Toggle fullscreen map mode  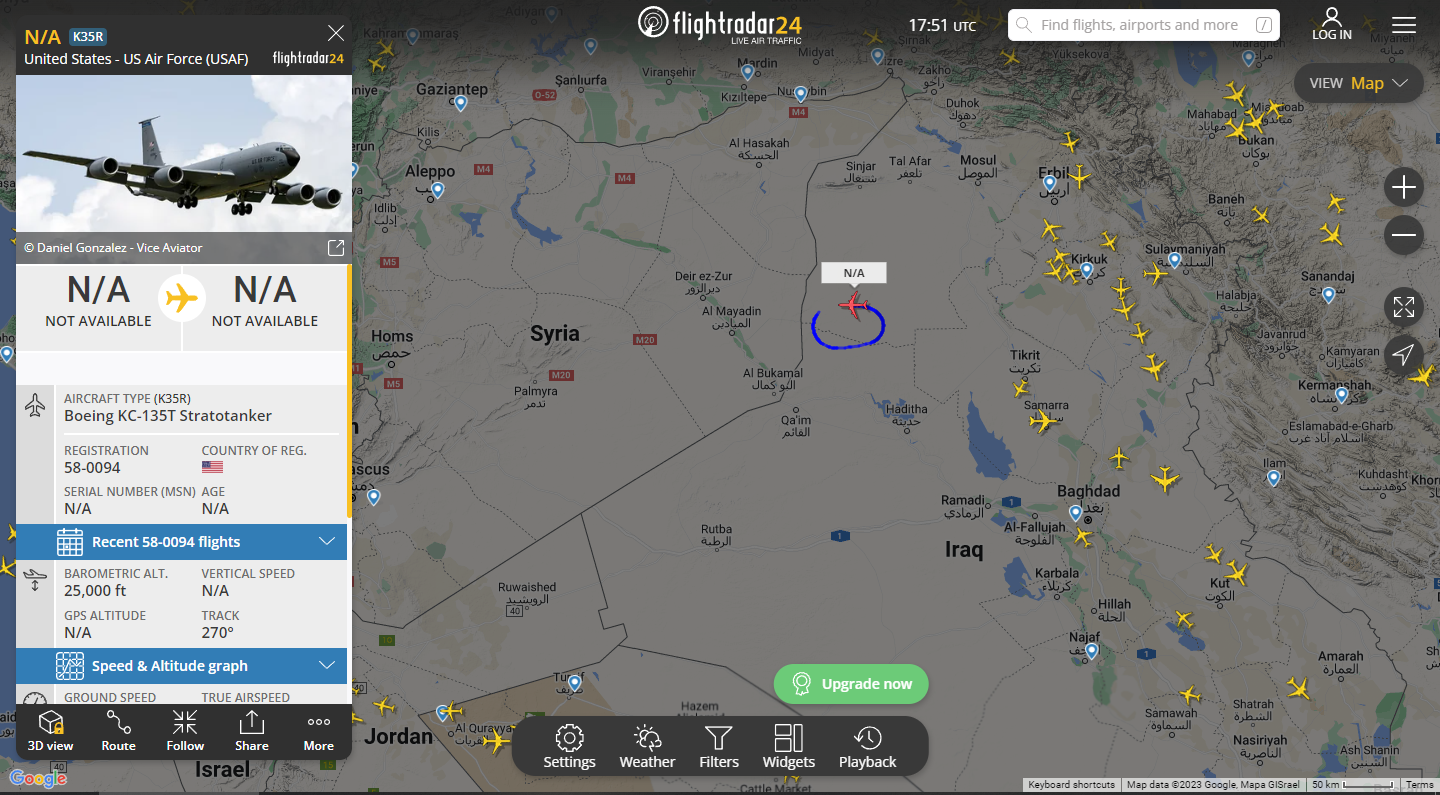pyautogui.click(x=1404, y=307)
